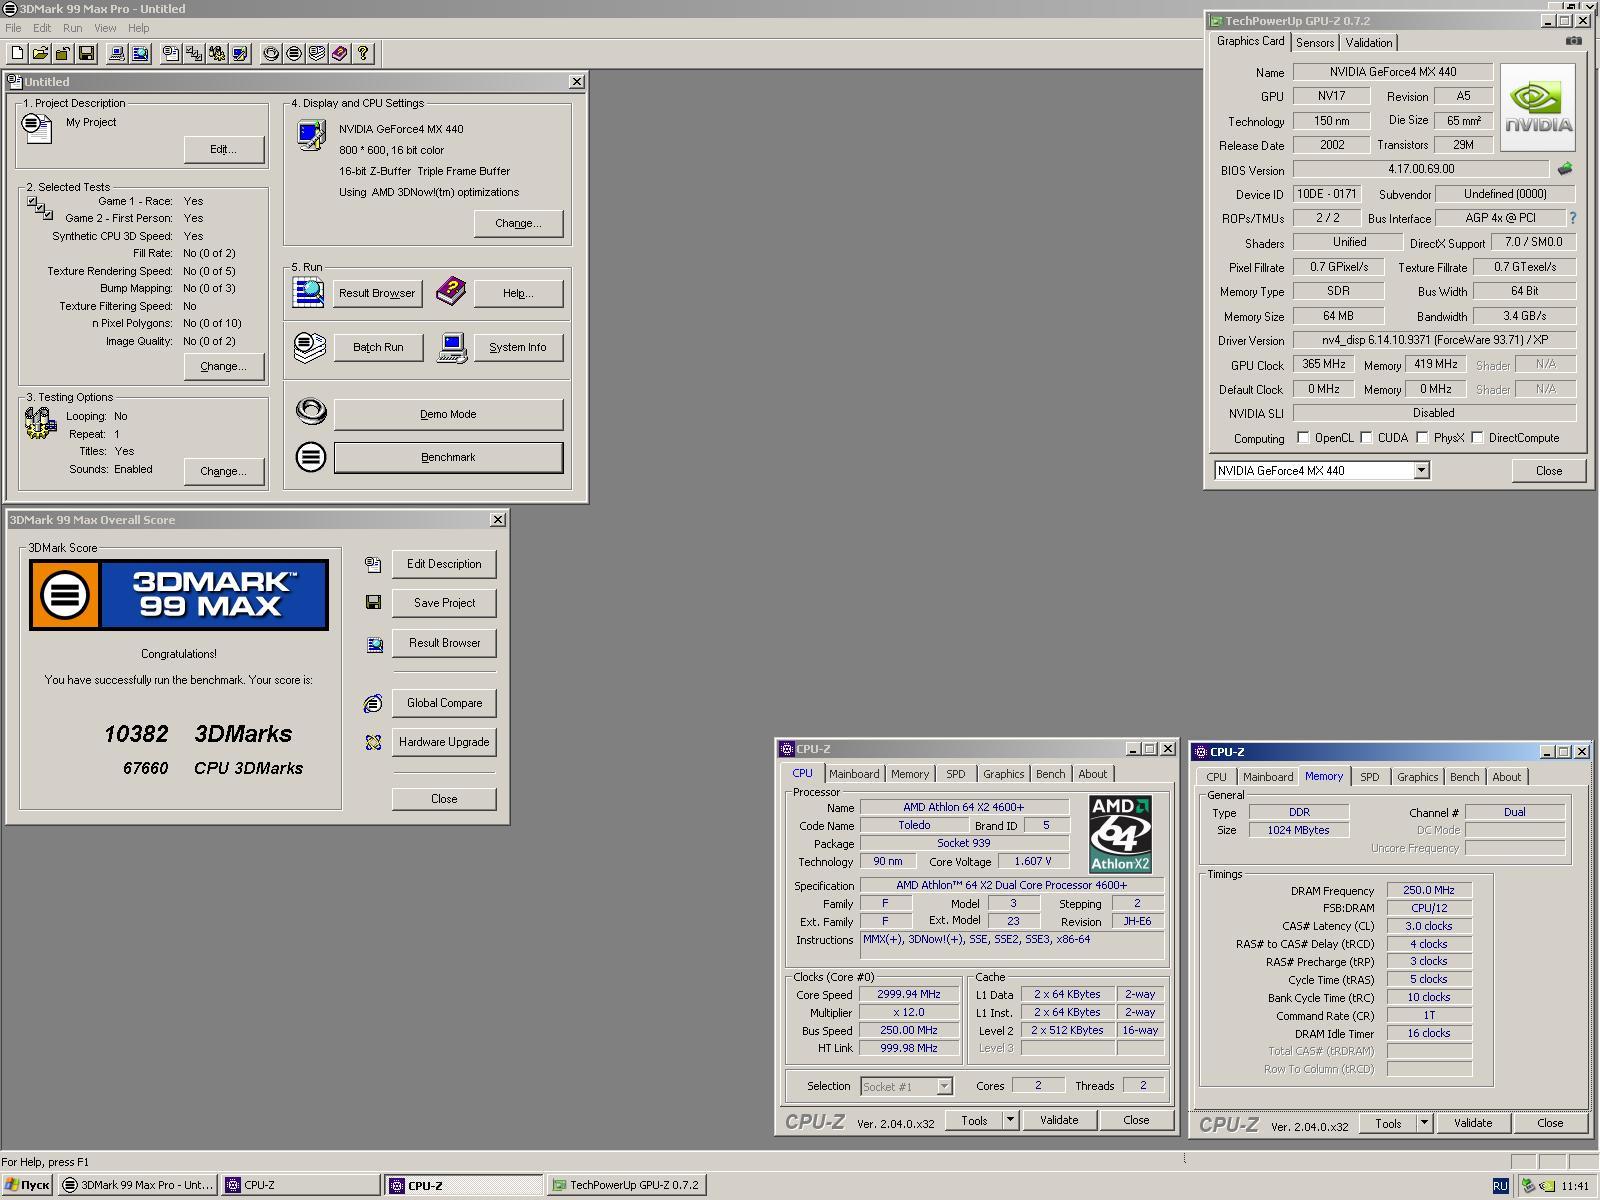This screenshot has width=1600, height=1200.
Task: Click Edit... in Project Description
Action: click(x=224, y=149)
